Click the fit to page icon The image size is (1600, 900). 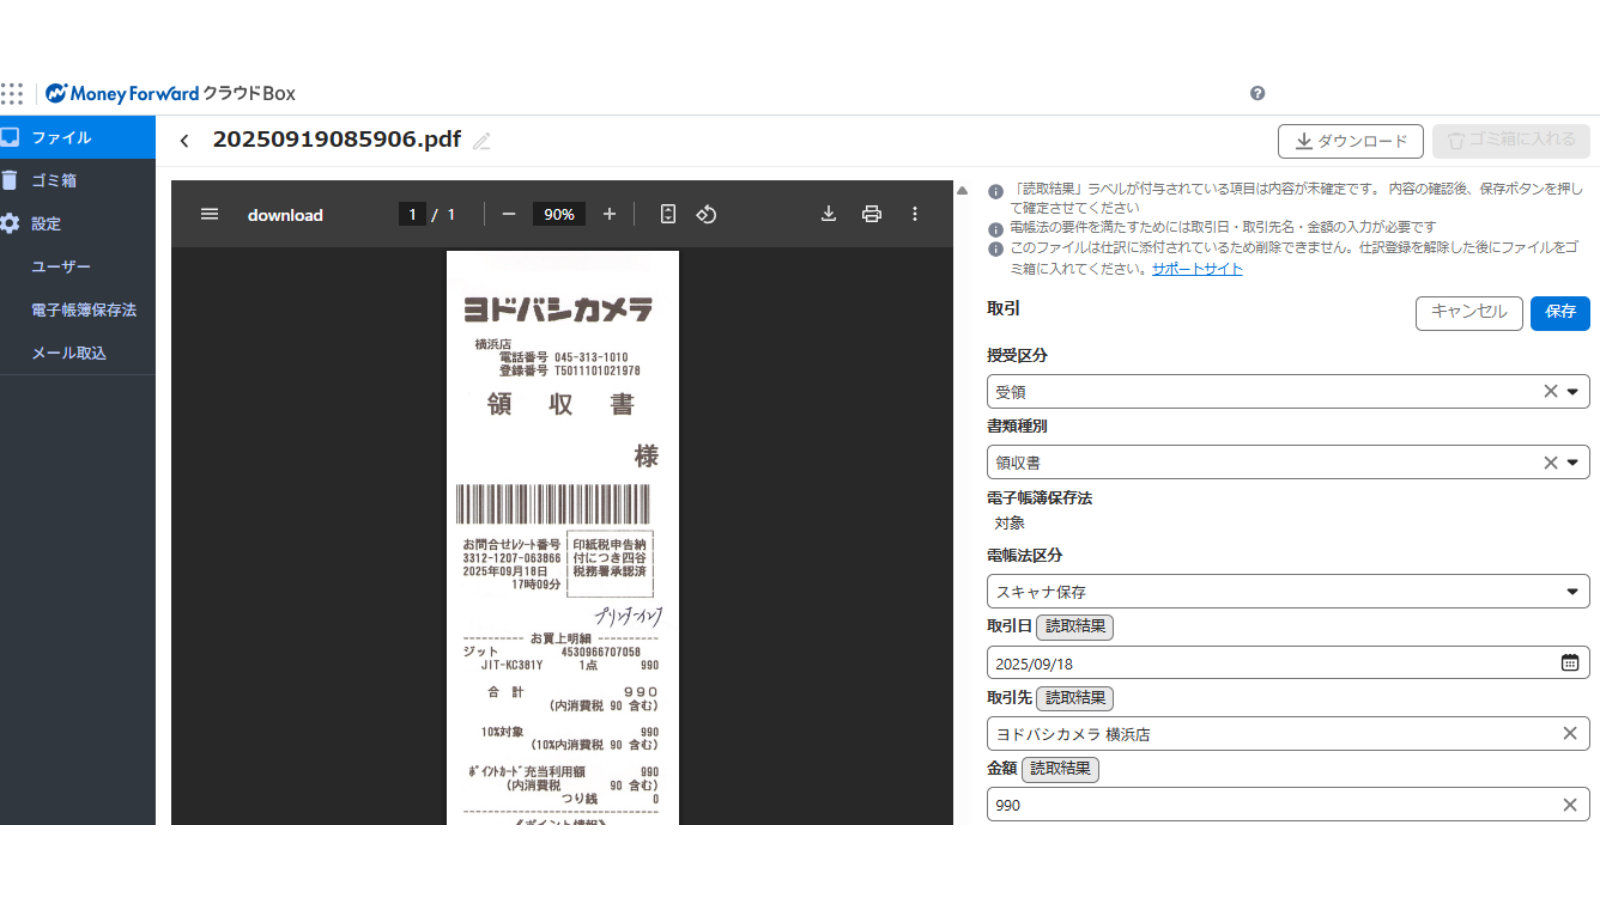click(668, 214)
